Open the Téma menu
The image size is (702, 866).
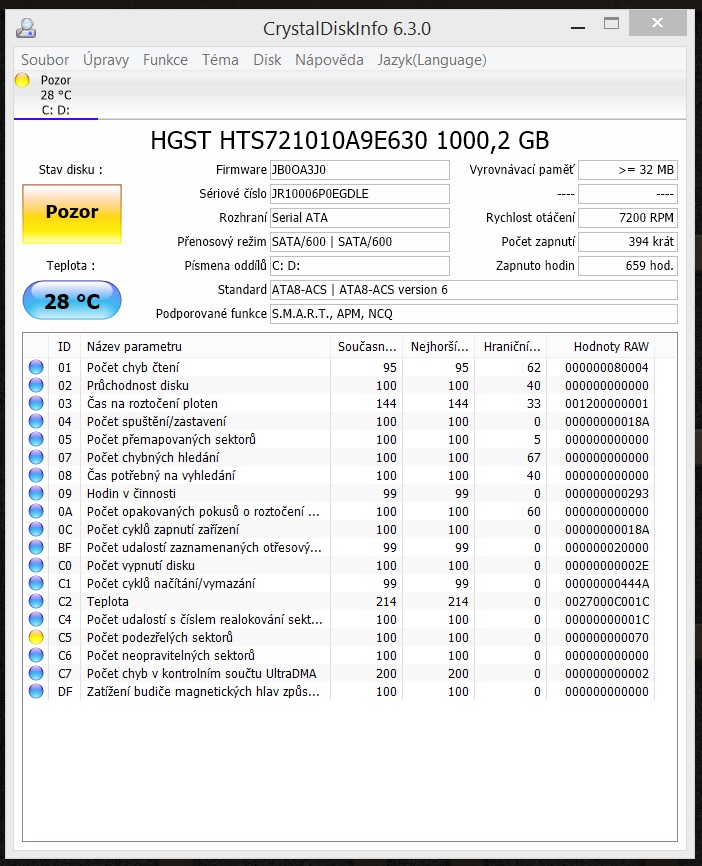click(x=220, y=60)
